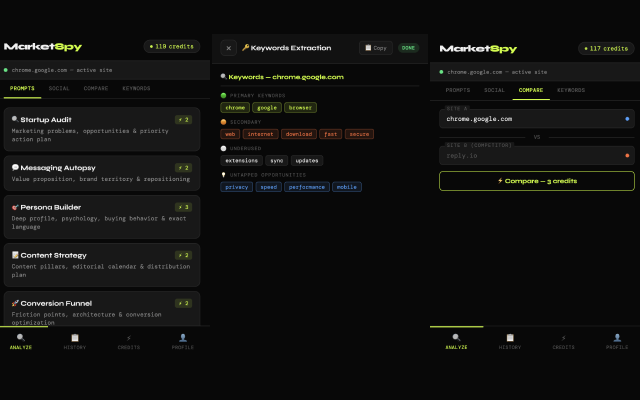Close the Keywords Extraction panel with X
The height and width of the screenshot is (400, 640).
coord(229,48)
